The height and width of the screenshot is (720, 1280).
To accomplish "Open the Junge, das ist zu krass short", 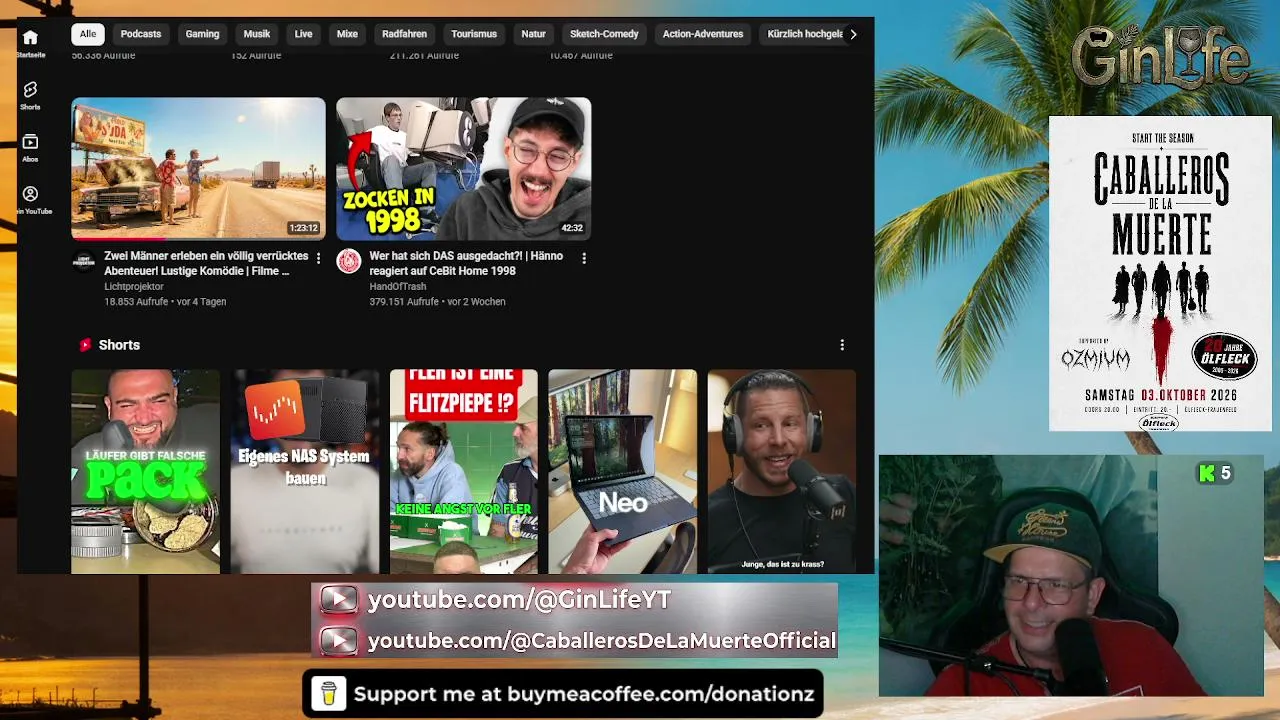I will click(x=782, y=471).
